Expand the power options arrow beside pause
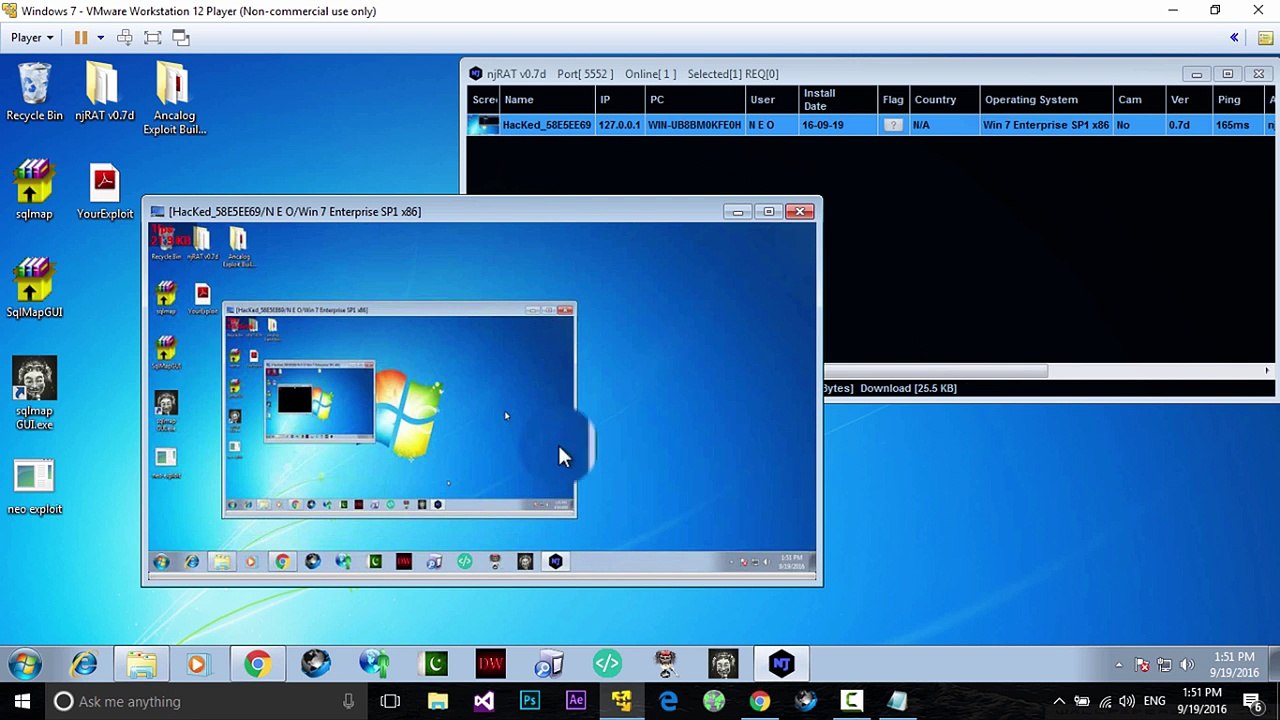This screenshot has height=720, width=1280. tap(100, 38)
